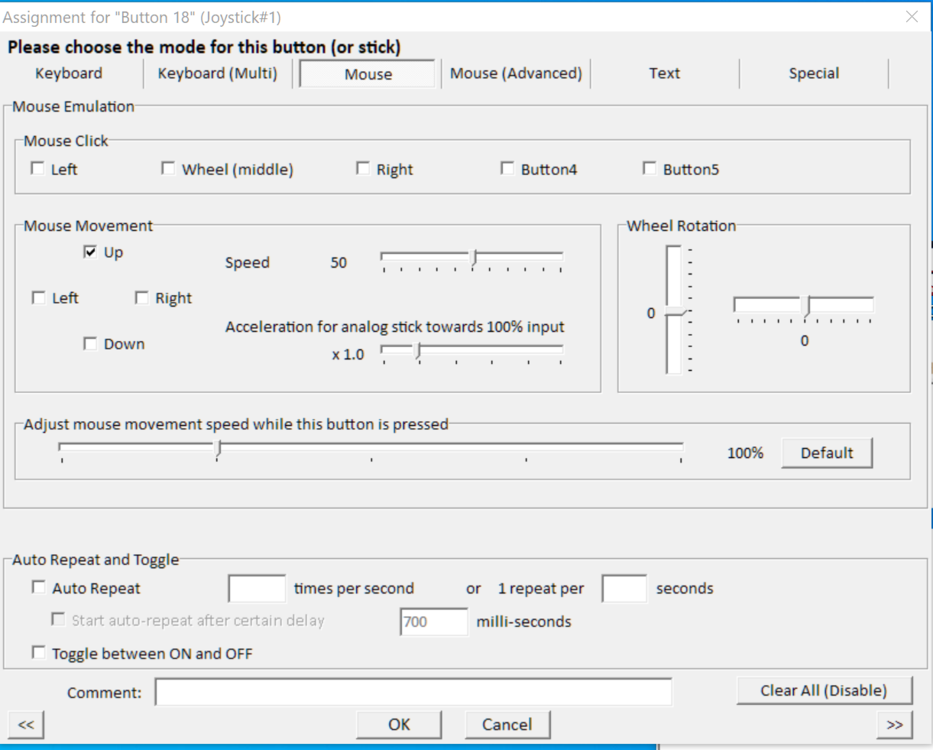Click the times per second field
The height and width of the screenshot is (750, 933).
(x=257, y=588)
